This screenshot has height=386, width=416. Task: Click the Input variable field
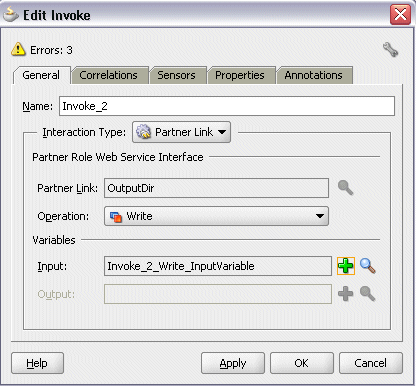click(218, 266)
